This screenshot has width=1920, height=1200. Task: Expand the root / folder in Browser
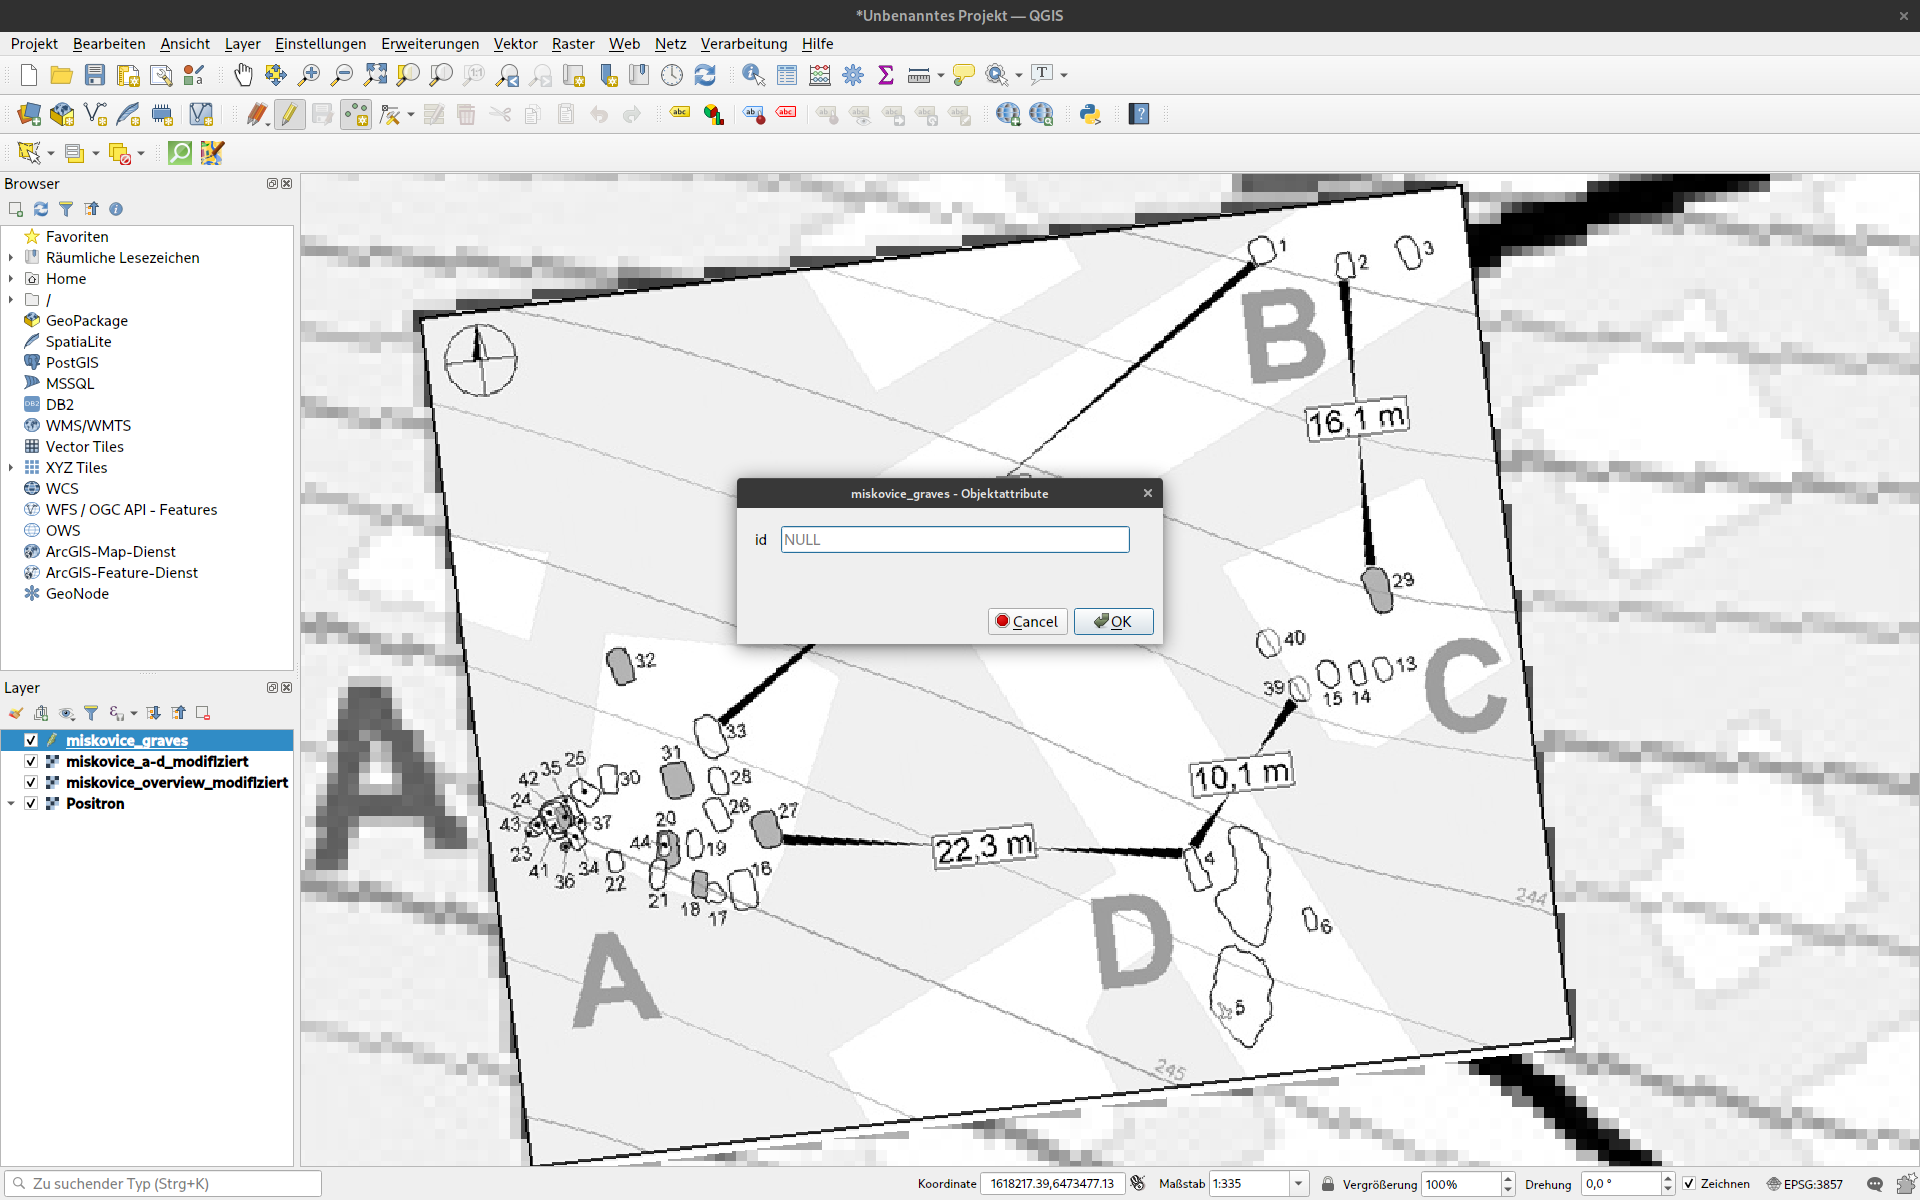point(11,300)
